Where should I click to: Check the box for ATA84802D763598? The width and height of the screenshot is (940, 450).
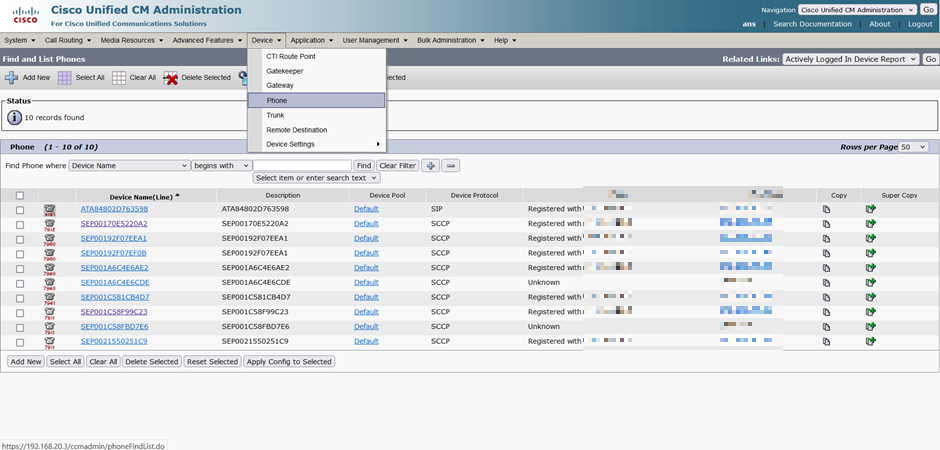[x=20, y=210]
